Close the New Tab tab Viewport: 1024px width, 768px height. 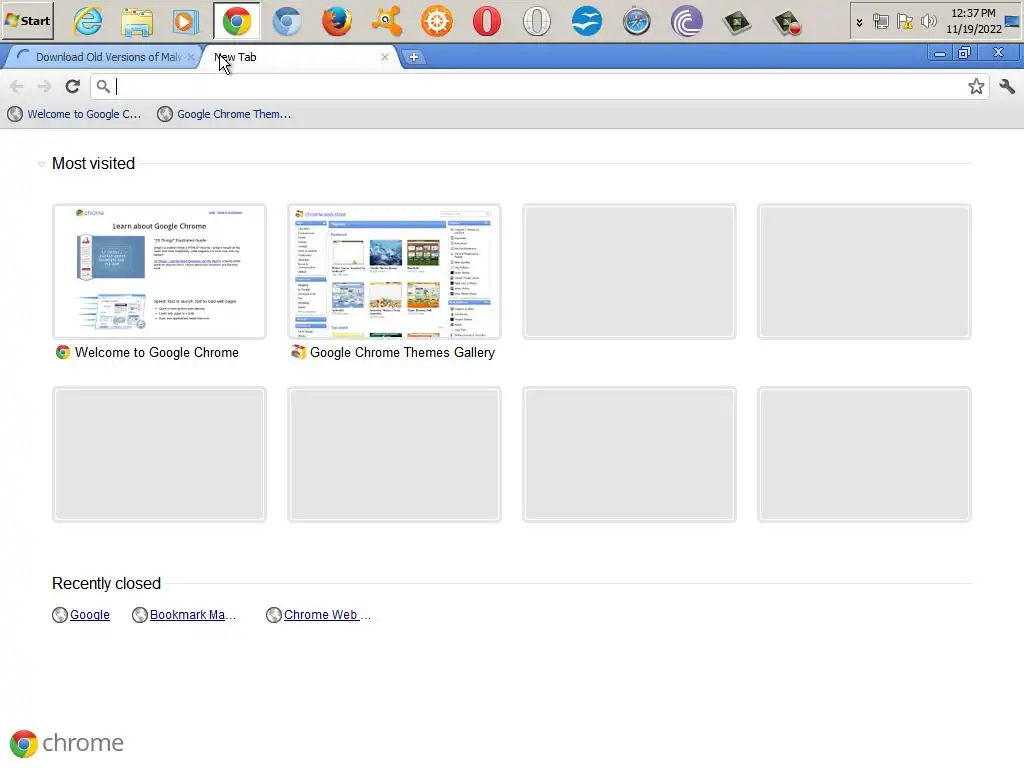(x=385, y=57)
